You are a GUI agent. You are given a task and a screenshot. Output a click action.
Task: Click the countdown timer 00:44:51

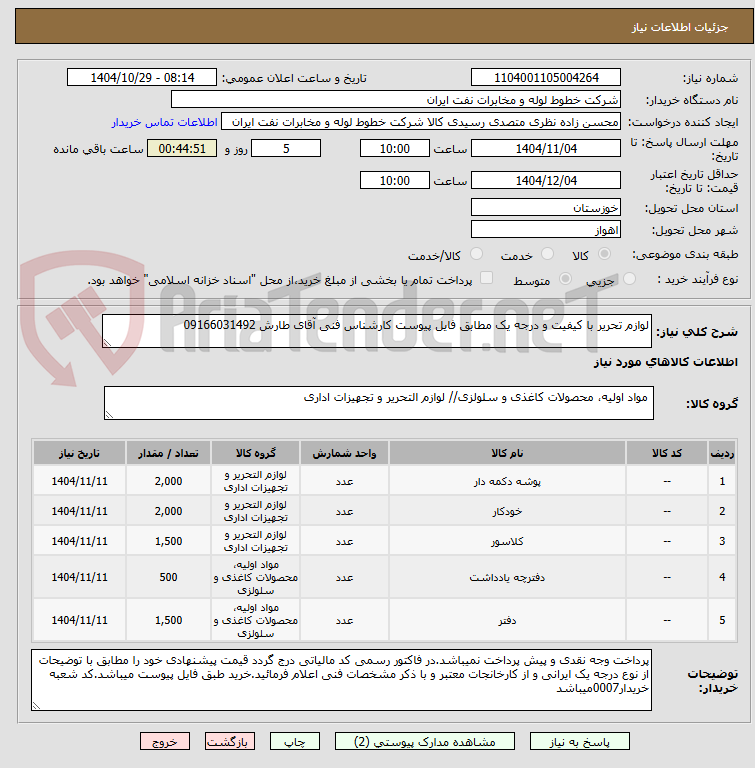tap(182, 148)
